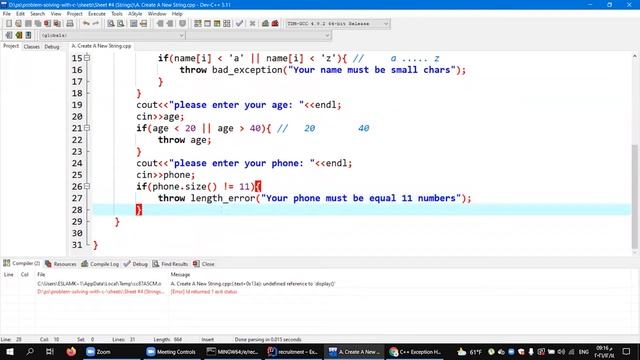
Task: Open the AStyle menu
Action: (x=135, y=13)
